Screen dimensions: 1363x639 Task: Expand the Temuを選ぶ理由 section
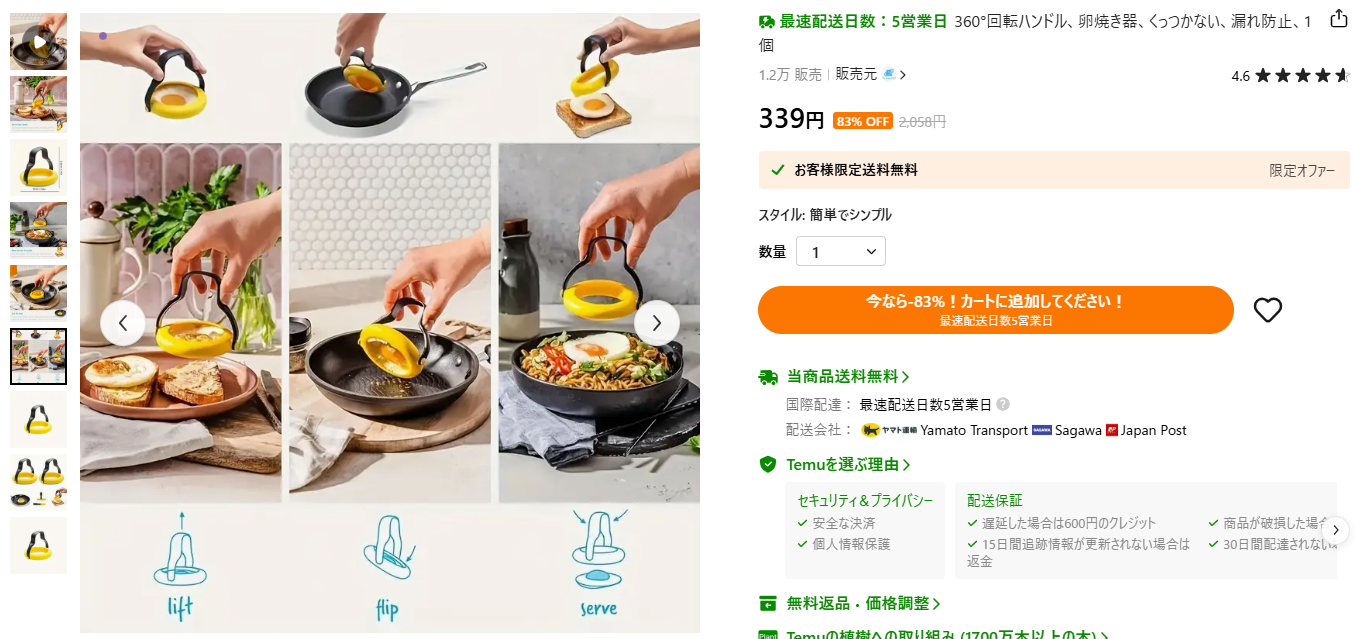pos(835,465)
